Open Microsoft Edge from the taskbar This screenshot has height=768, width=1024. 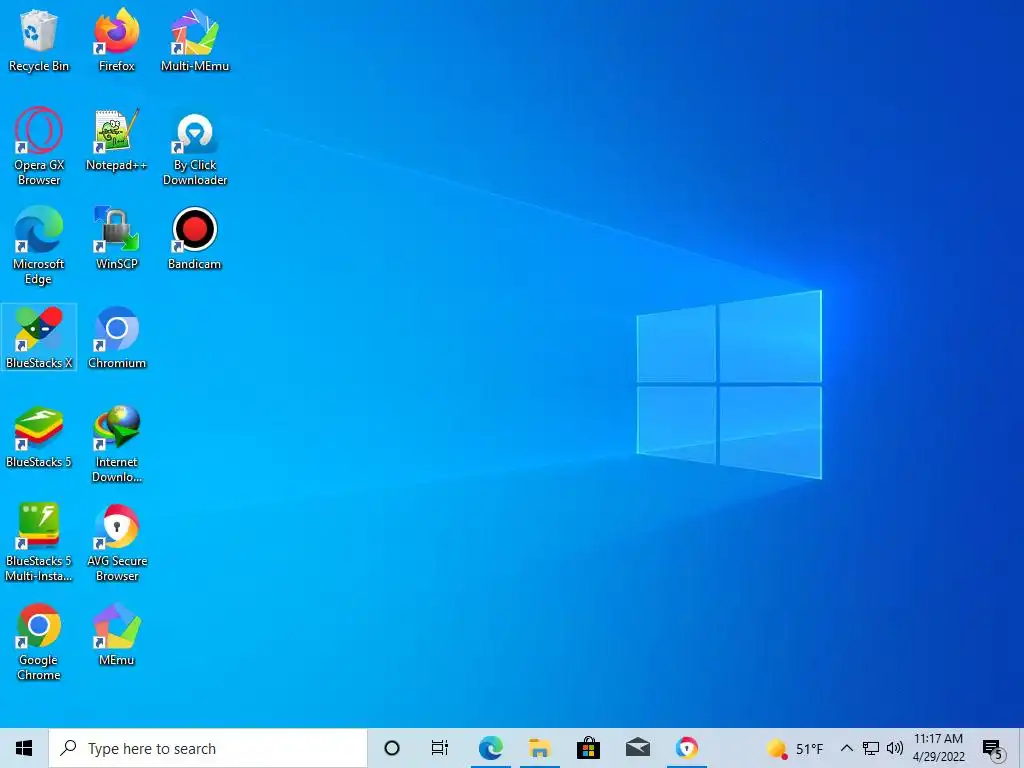(490, 748)
